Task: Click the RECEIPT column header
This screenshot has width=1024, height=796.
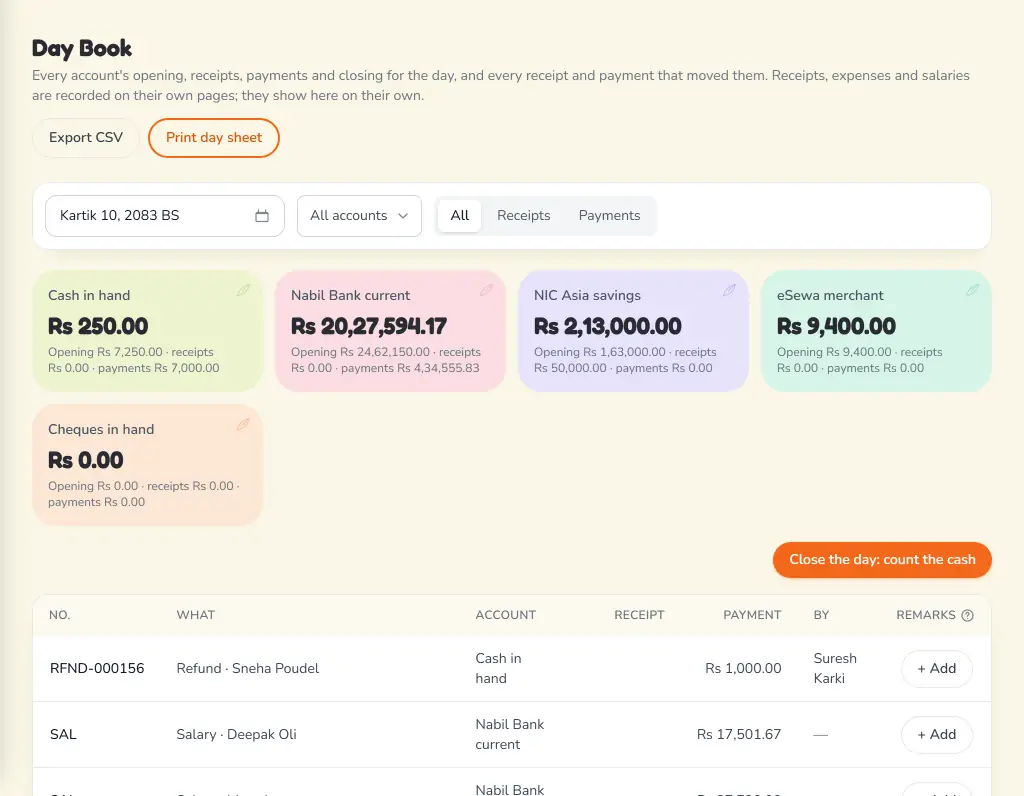Action: tap(639, 615)
